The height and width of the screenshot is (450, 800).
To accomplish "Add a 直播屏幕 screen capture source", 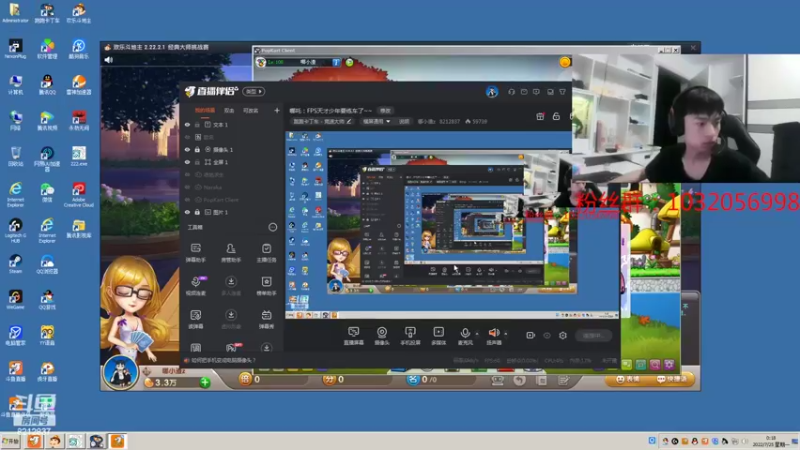I will (354, 336).
